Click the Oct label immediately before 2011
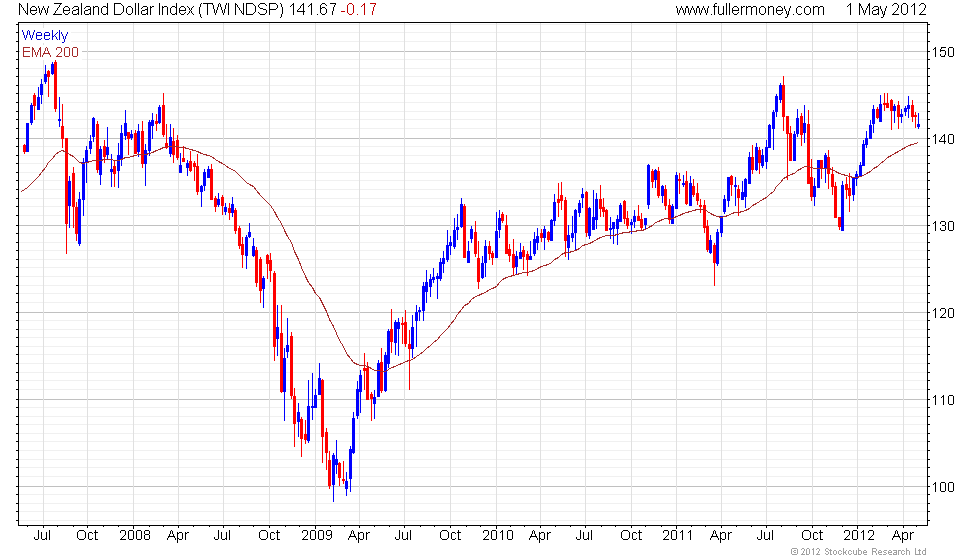This screenshot has height=560, width=980. pos(631,535)
